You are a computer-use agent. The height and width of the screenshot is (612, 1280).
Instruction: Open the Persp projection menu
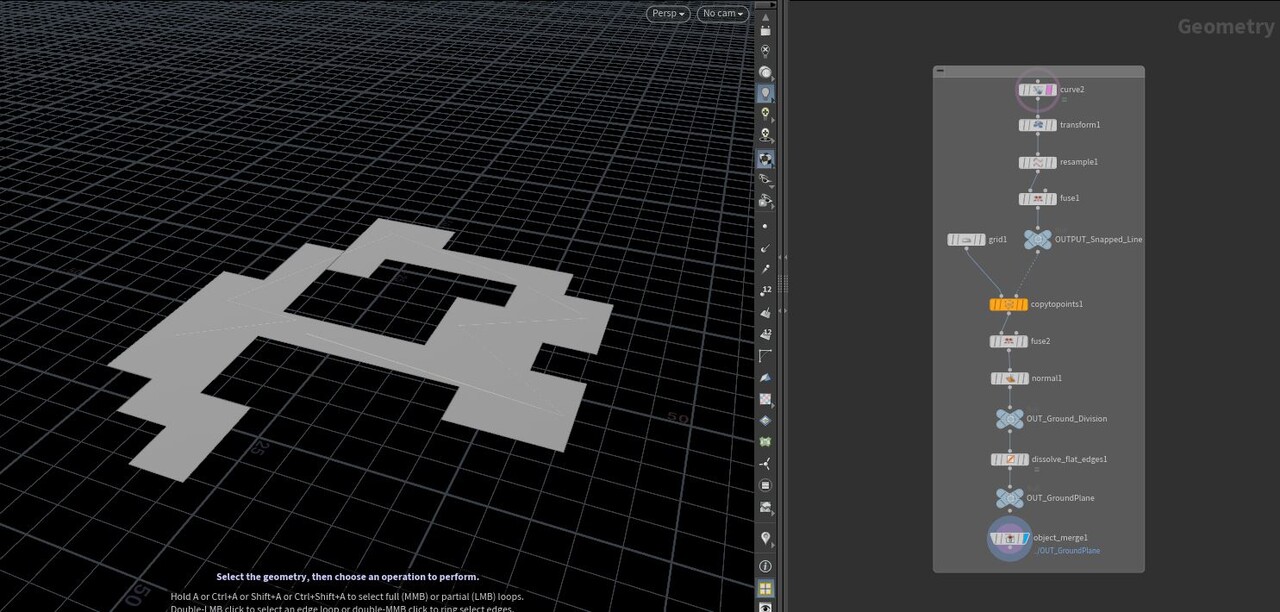[666, 13]
